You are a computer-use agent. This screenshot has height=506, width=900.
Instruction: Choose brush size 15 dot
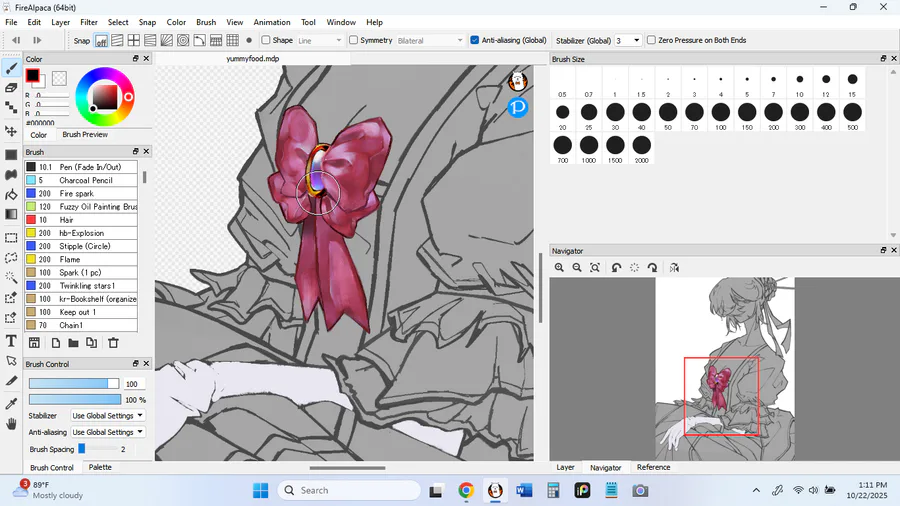coord(852,79)
